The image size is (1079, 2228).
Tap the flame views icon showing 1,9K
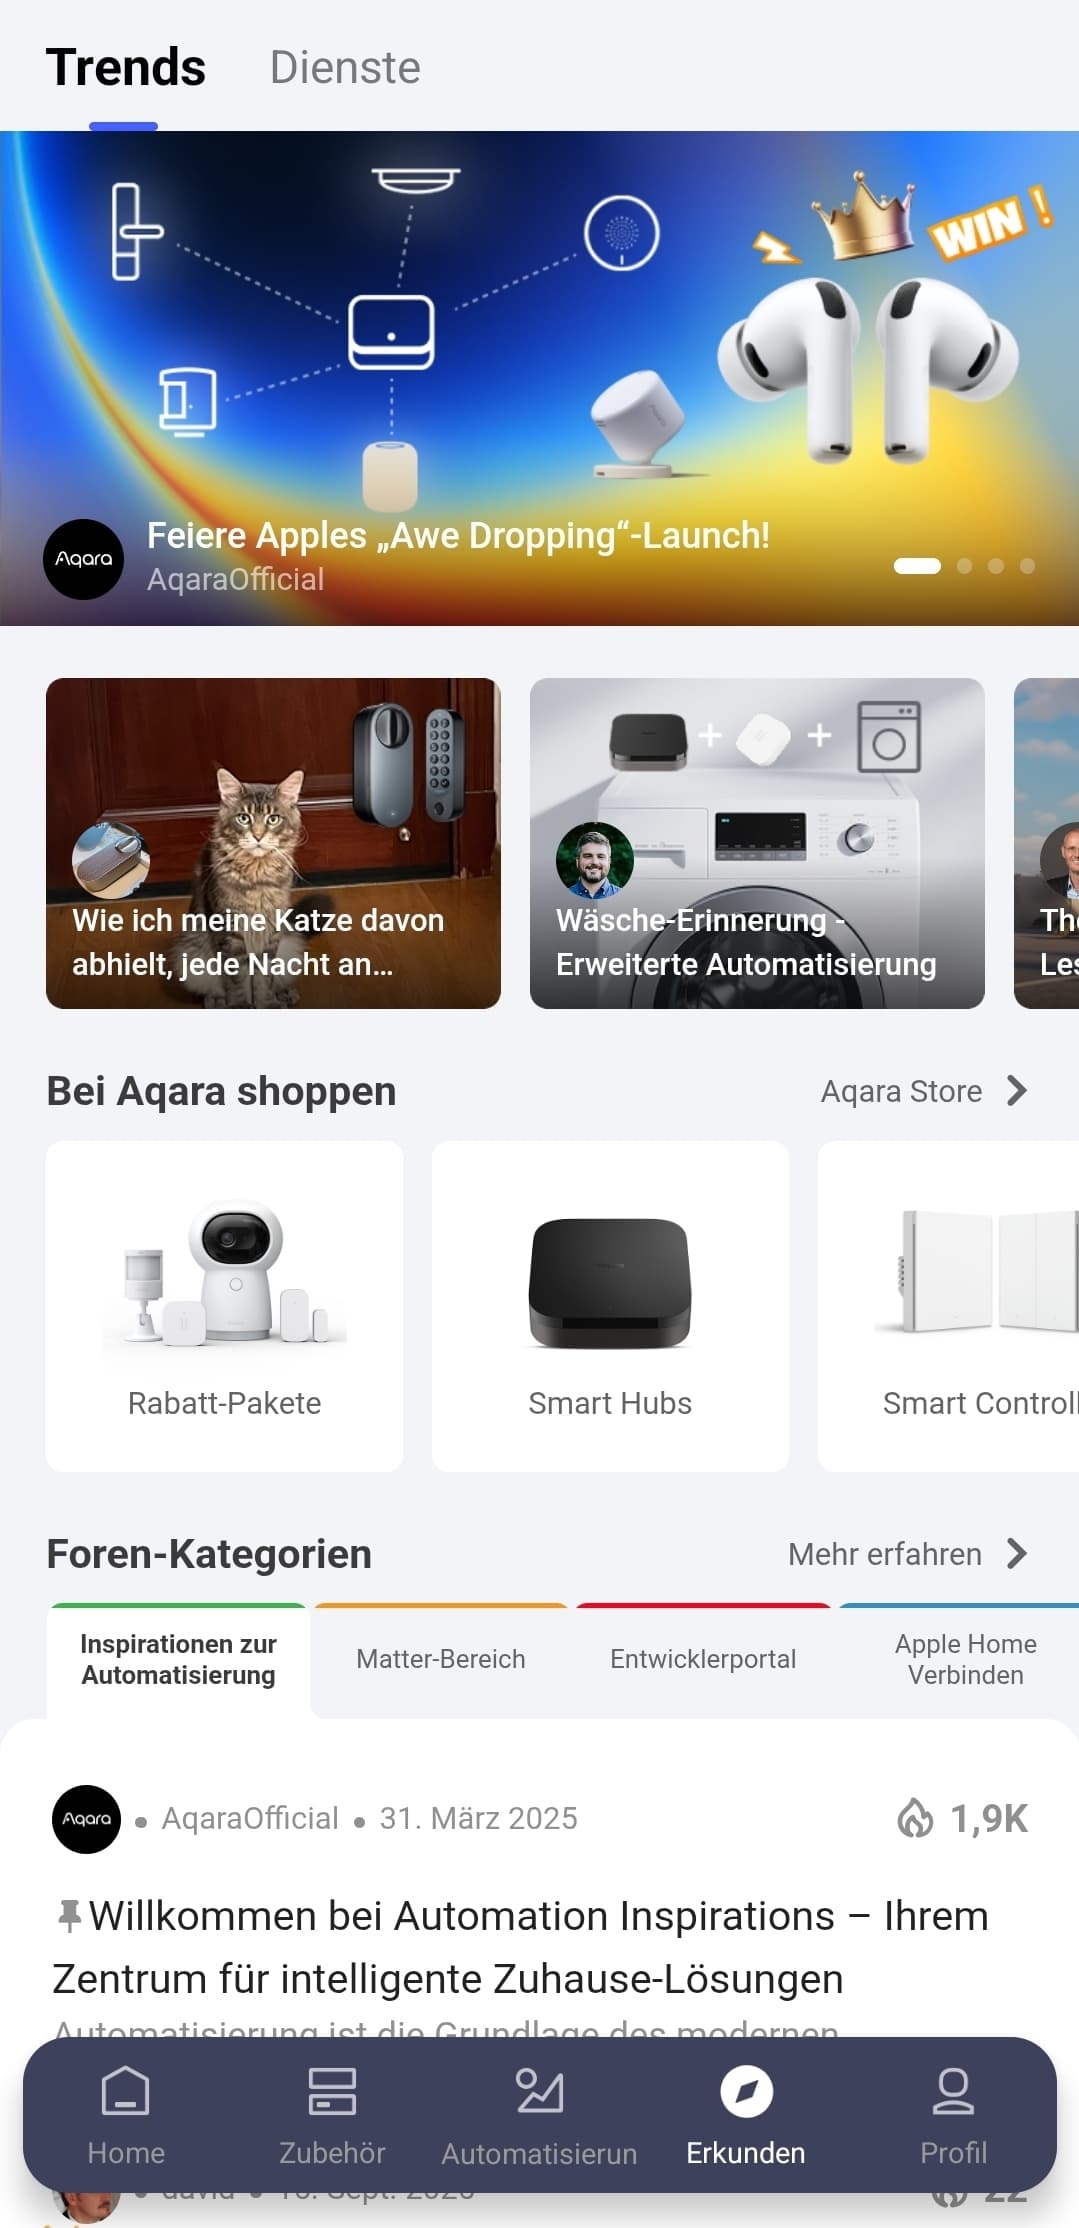tap(915, 1818)
